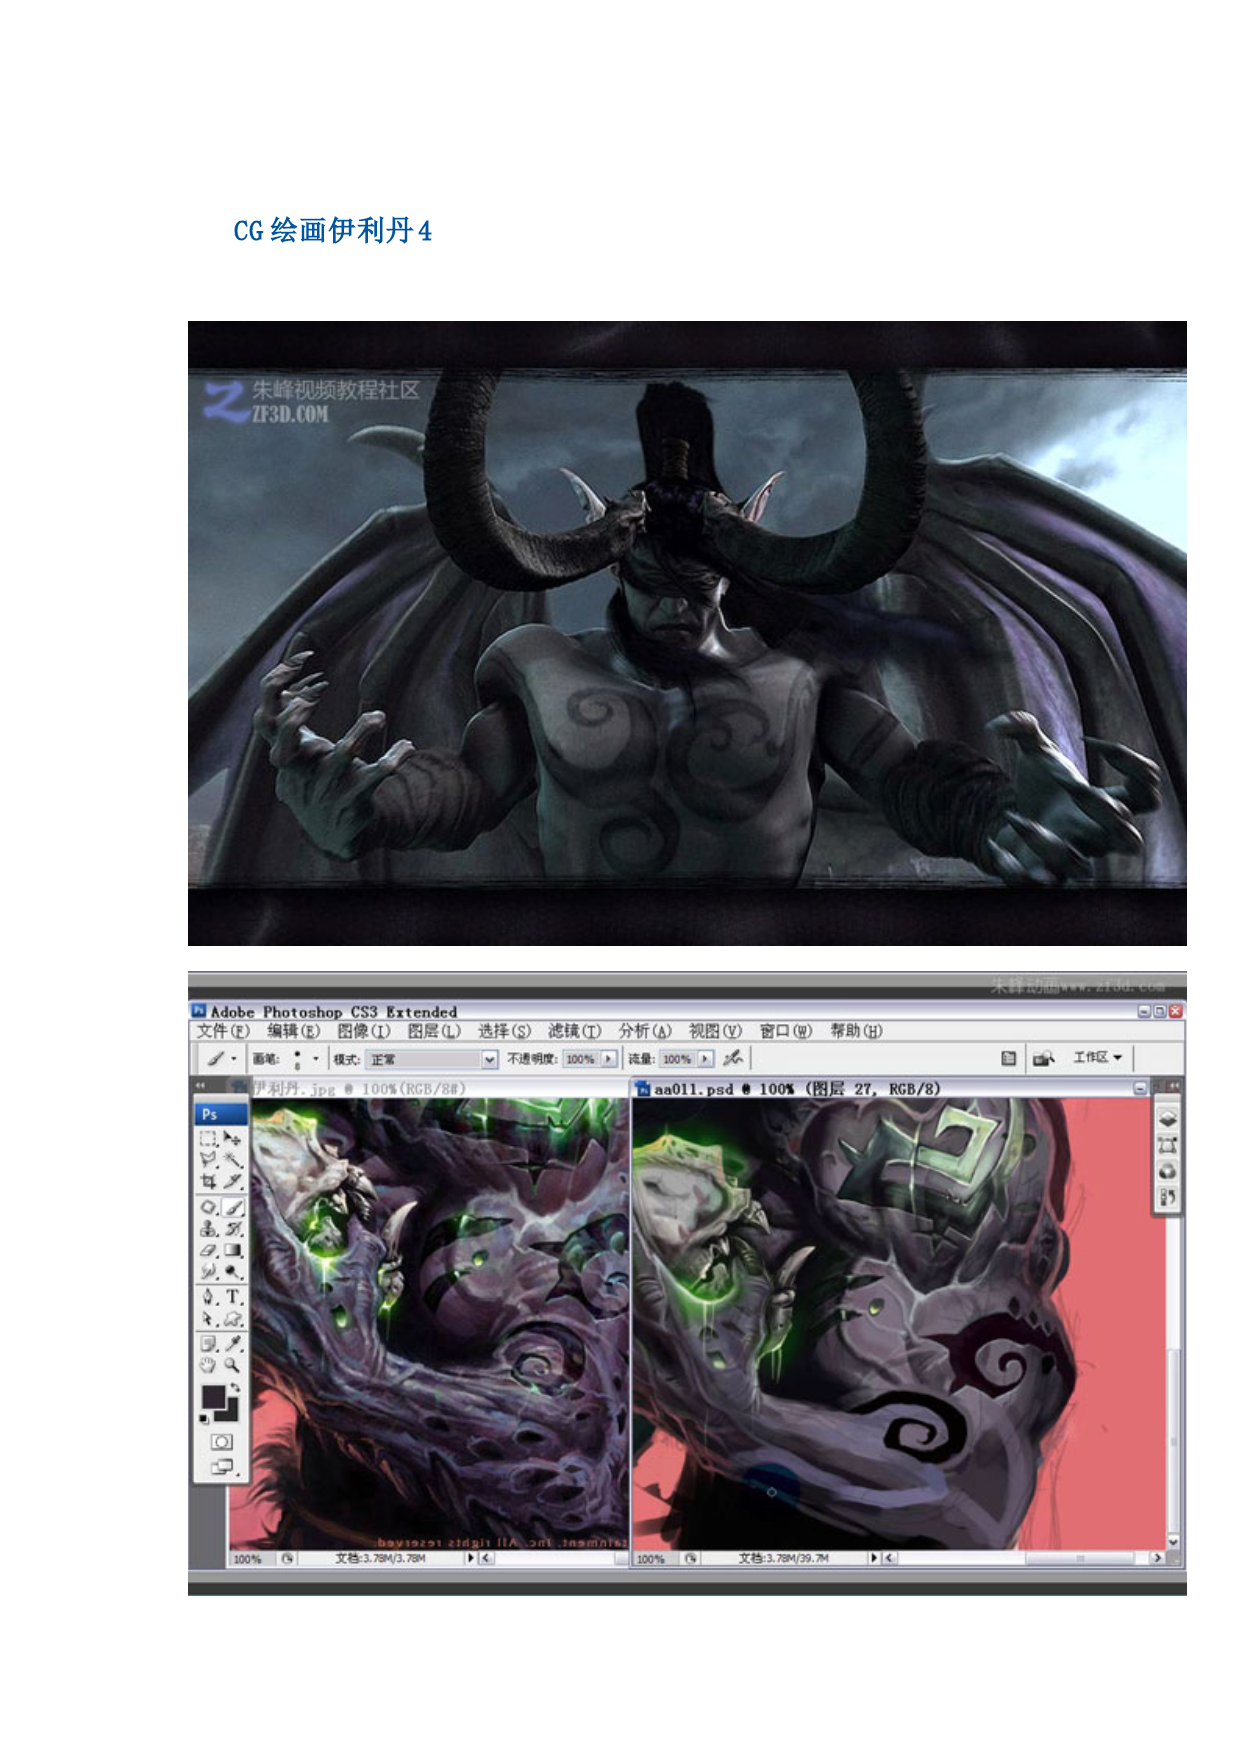Toggle the Brushes palette icon in options bar

[x=1009, y=1058]
